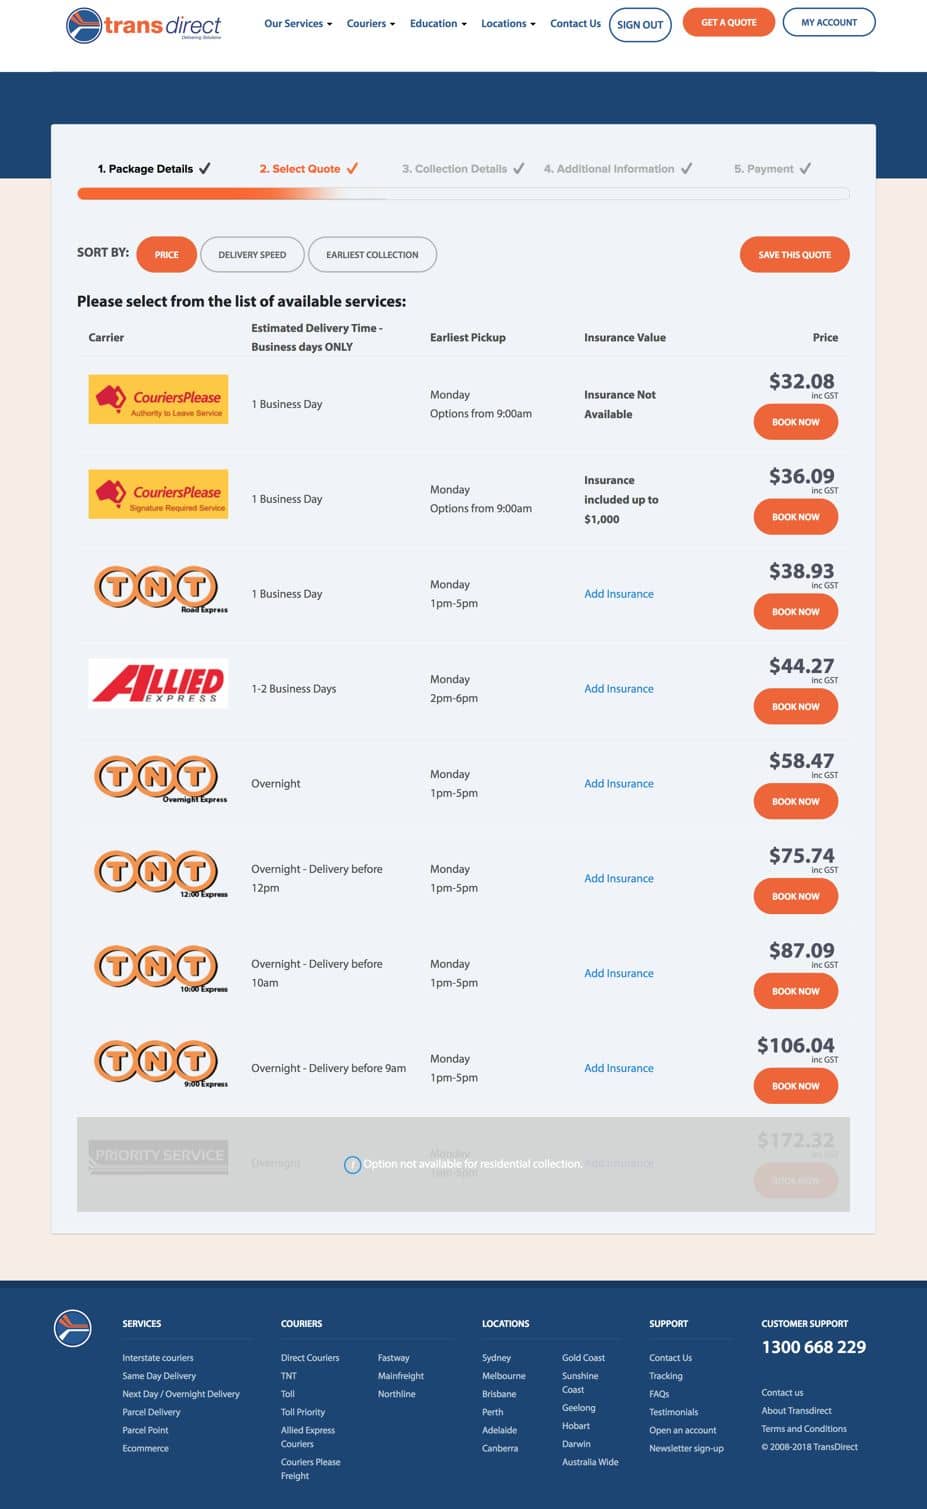Sort quotes by Price
Screen dimensions: 927x1509
click(x=166, y=254)
